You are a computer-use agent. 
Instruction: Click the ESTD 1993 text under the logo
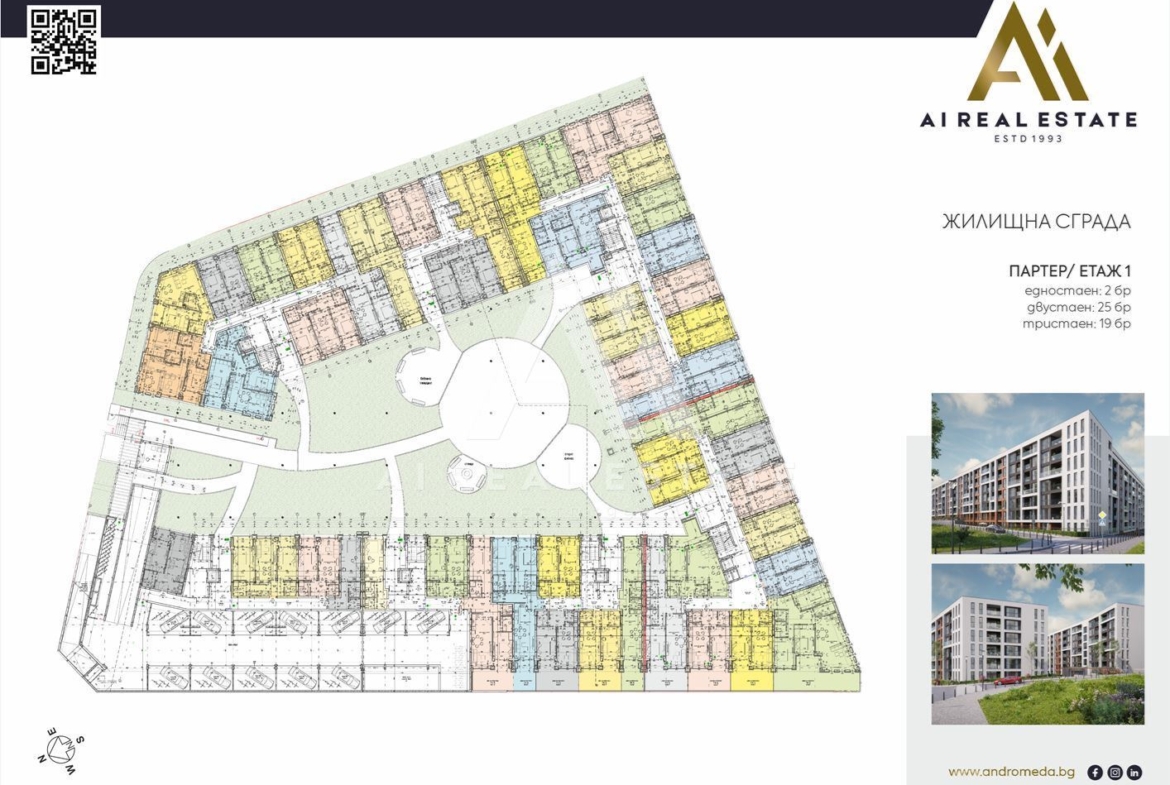pos(1028,138)
